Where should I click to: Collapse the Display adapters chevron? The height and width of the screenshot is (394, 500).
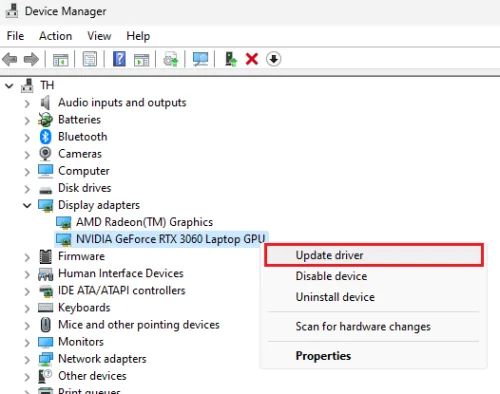[x=27, y=205]
